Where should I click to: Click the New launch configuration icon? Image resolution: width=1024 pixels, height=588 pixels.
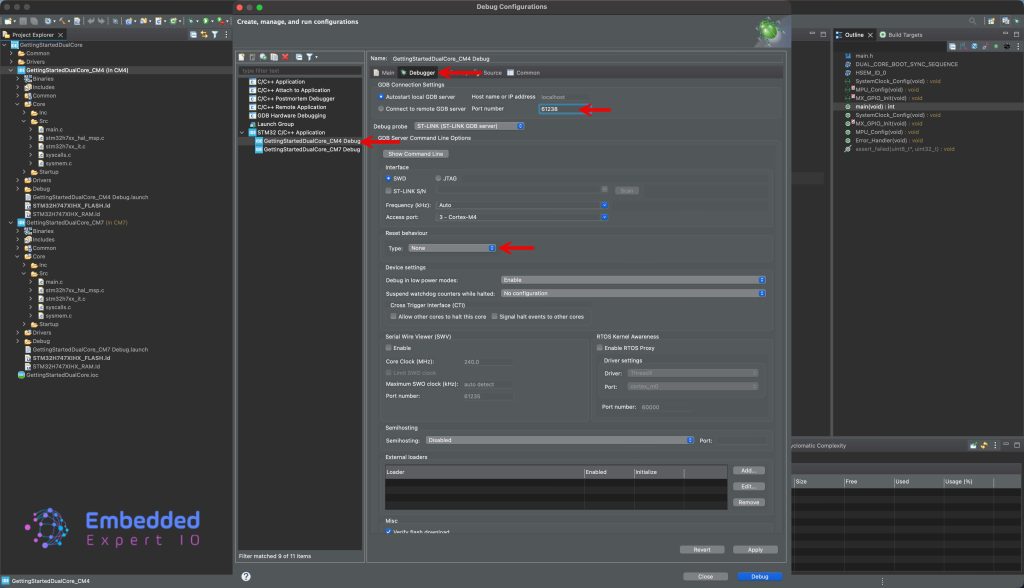[x=241, y=57]
